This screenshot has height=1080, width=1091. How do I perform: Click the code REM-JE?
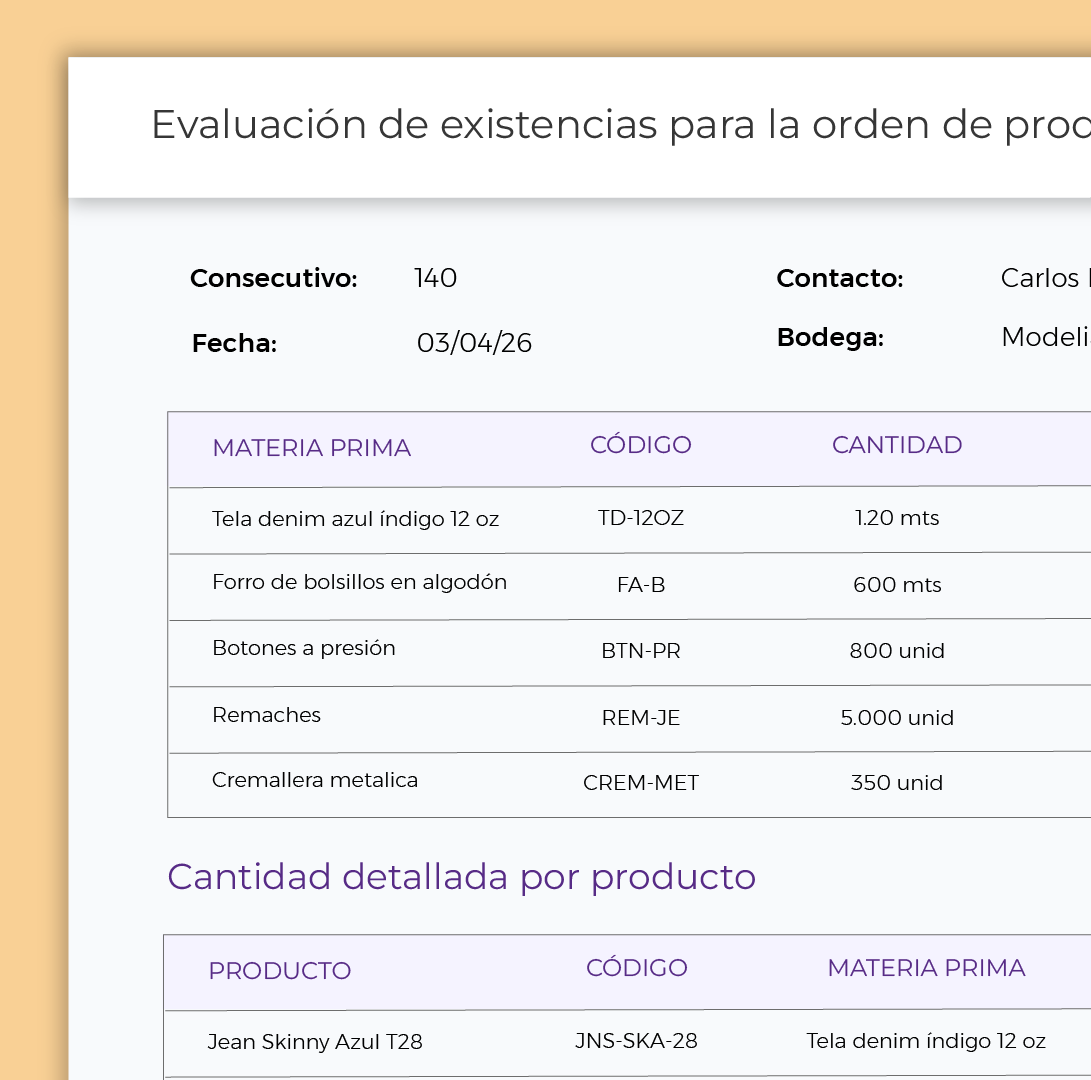coord(641,717)
